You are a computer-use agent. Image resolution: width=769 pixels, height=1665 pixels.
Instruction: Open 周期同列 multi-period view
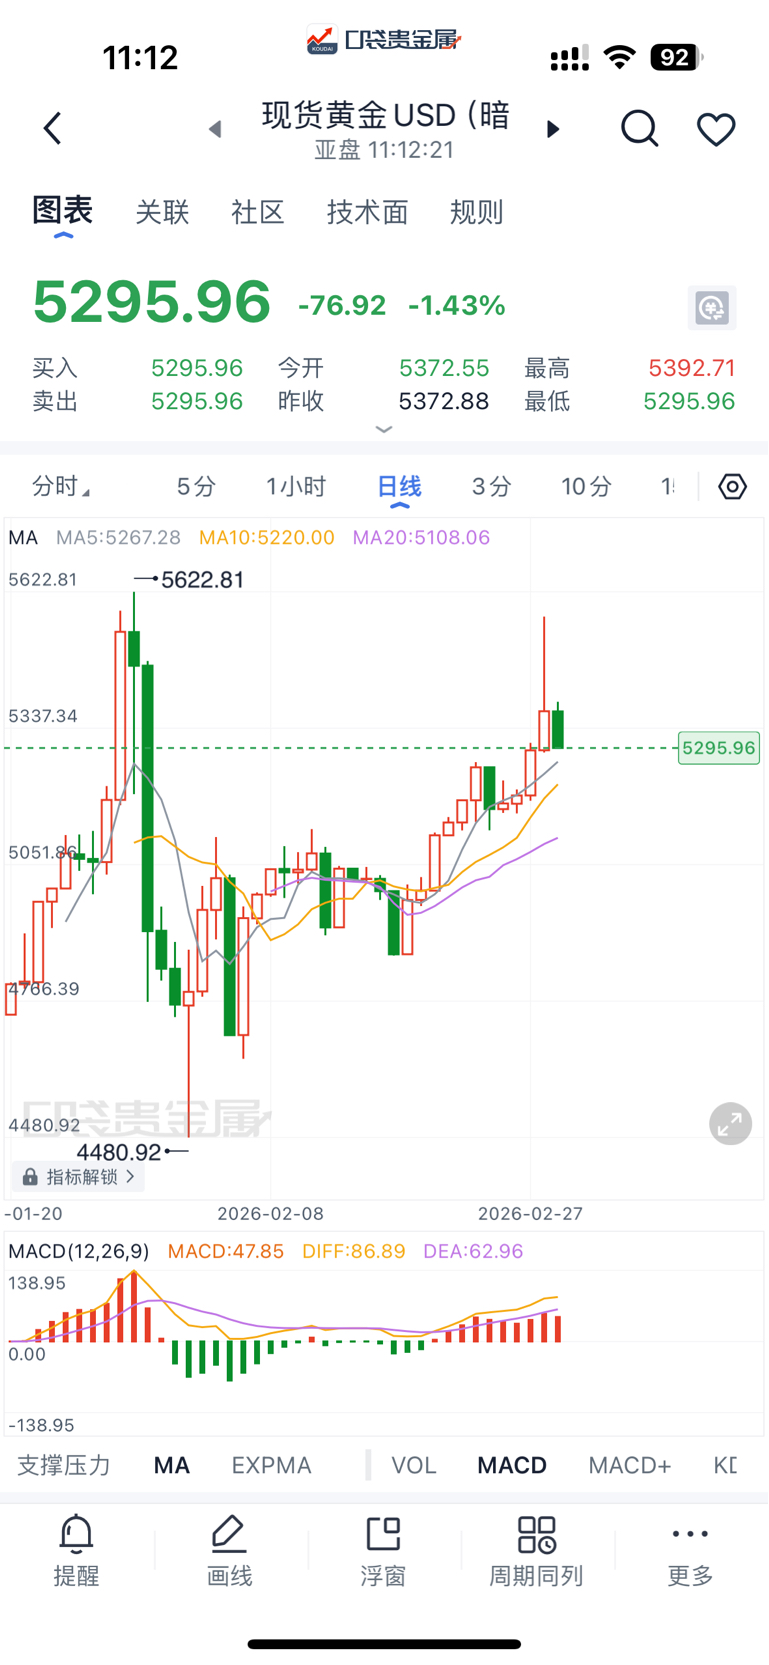[536, 1550]
